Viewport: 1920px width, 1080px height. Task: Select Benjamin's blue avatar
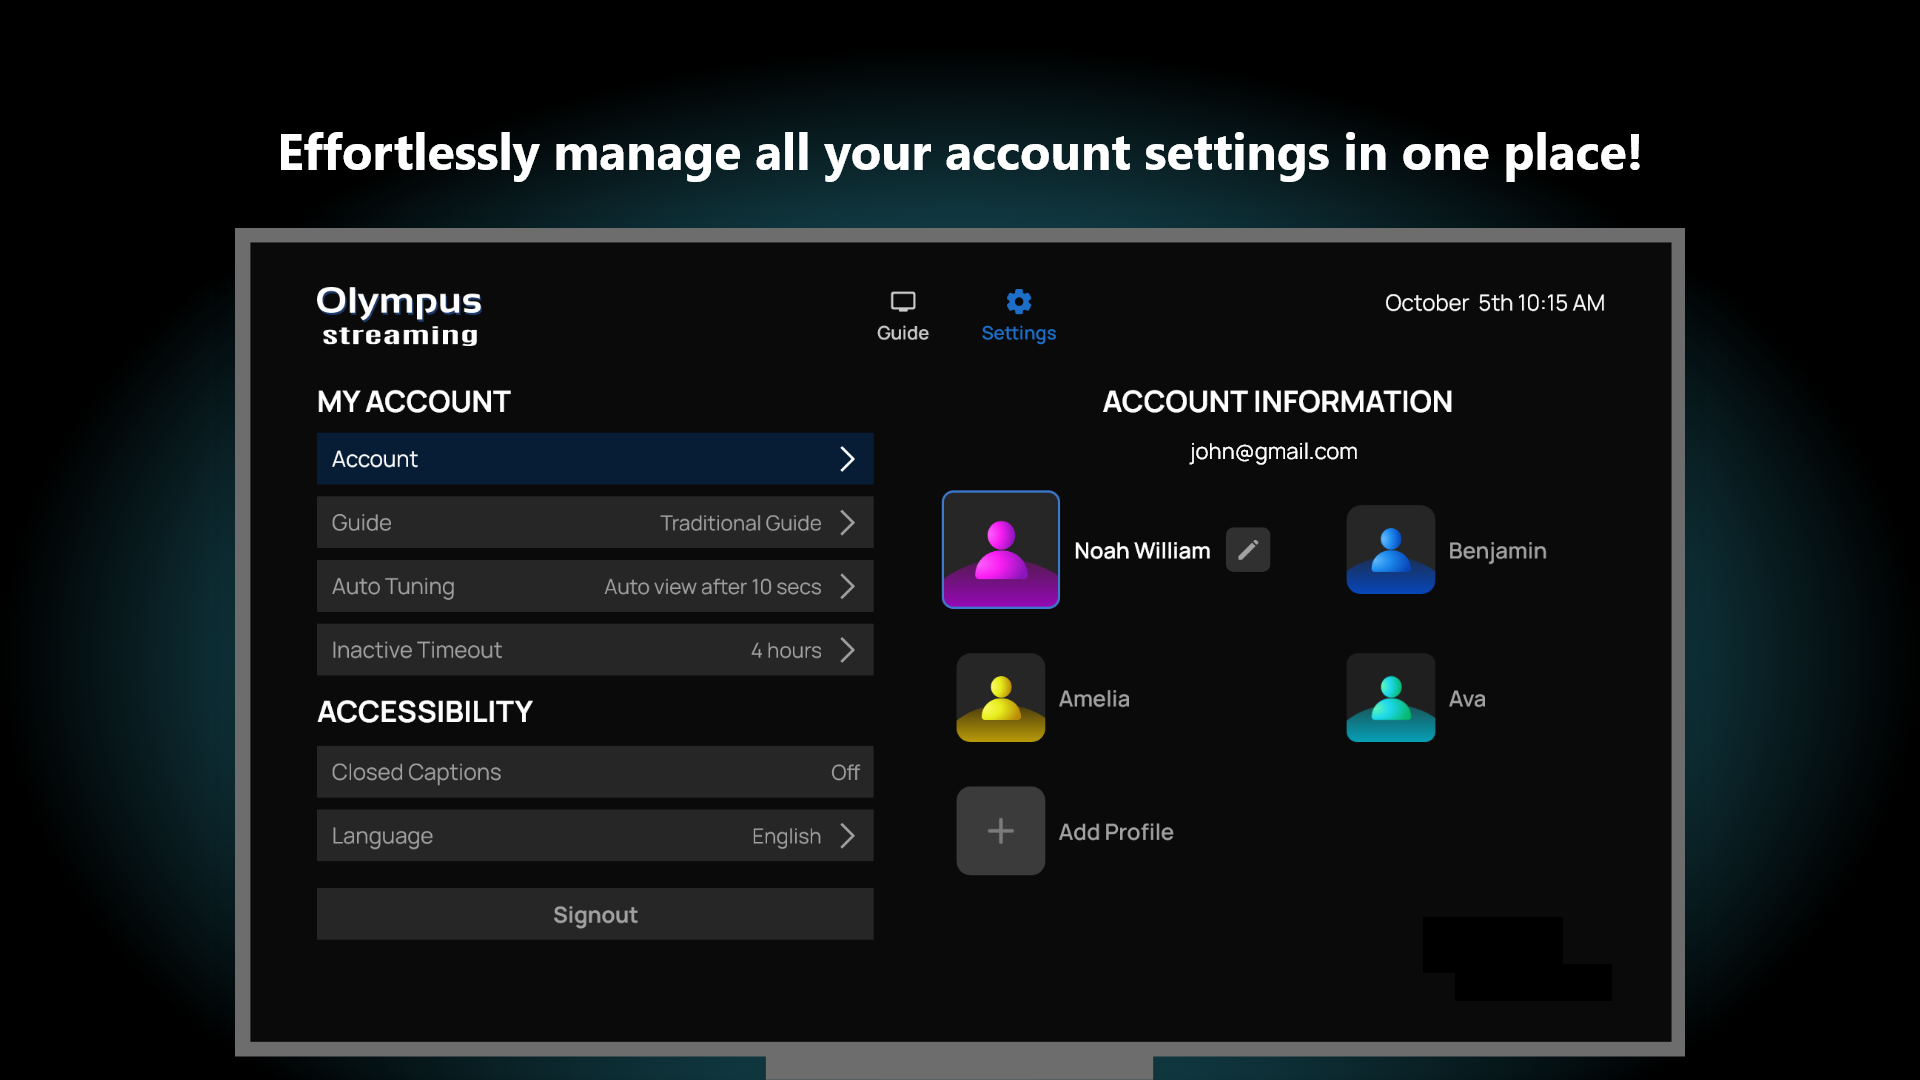pyautogui.click(x=1391, y=550)
